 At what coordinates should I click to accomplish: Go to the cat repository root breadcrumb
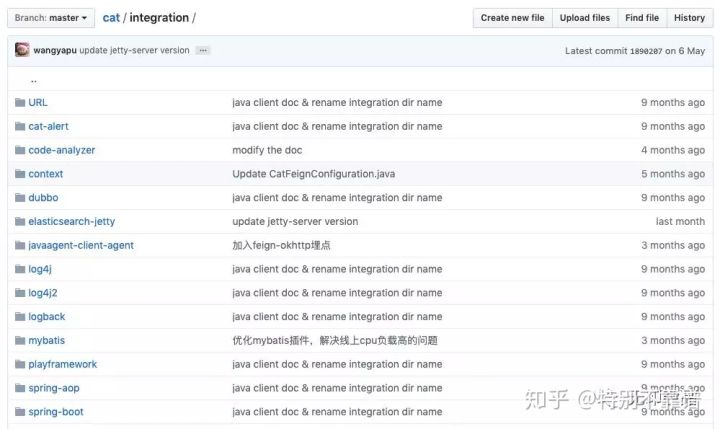(x=111, y=18)
